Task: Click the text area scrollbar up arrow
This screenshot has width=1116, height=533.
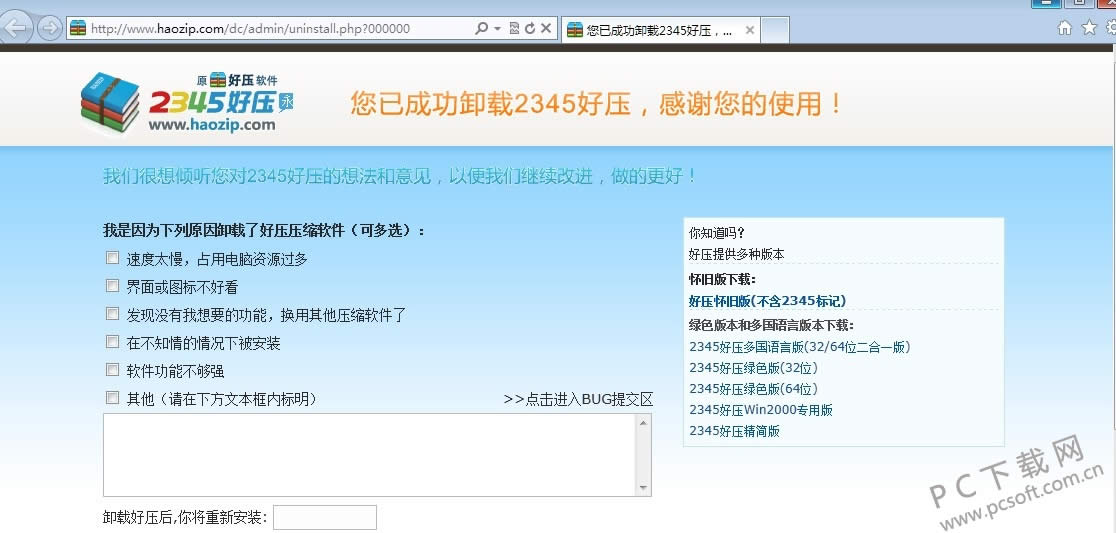Action: [643, 423]
